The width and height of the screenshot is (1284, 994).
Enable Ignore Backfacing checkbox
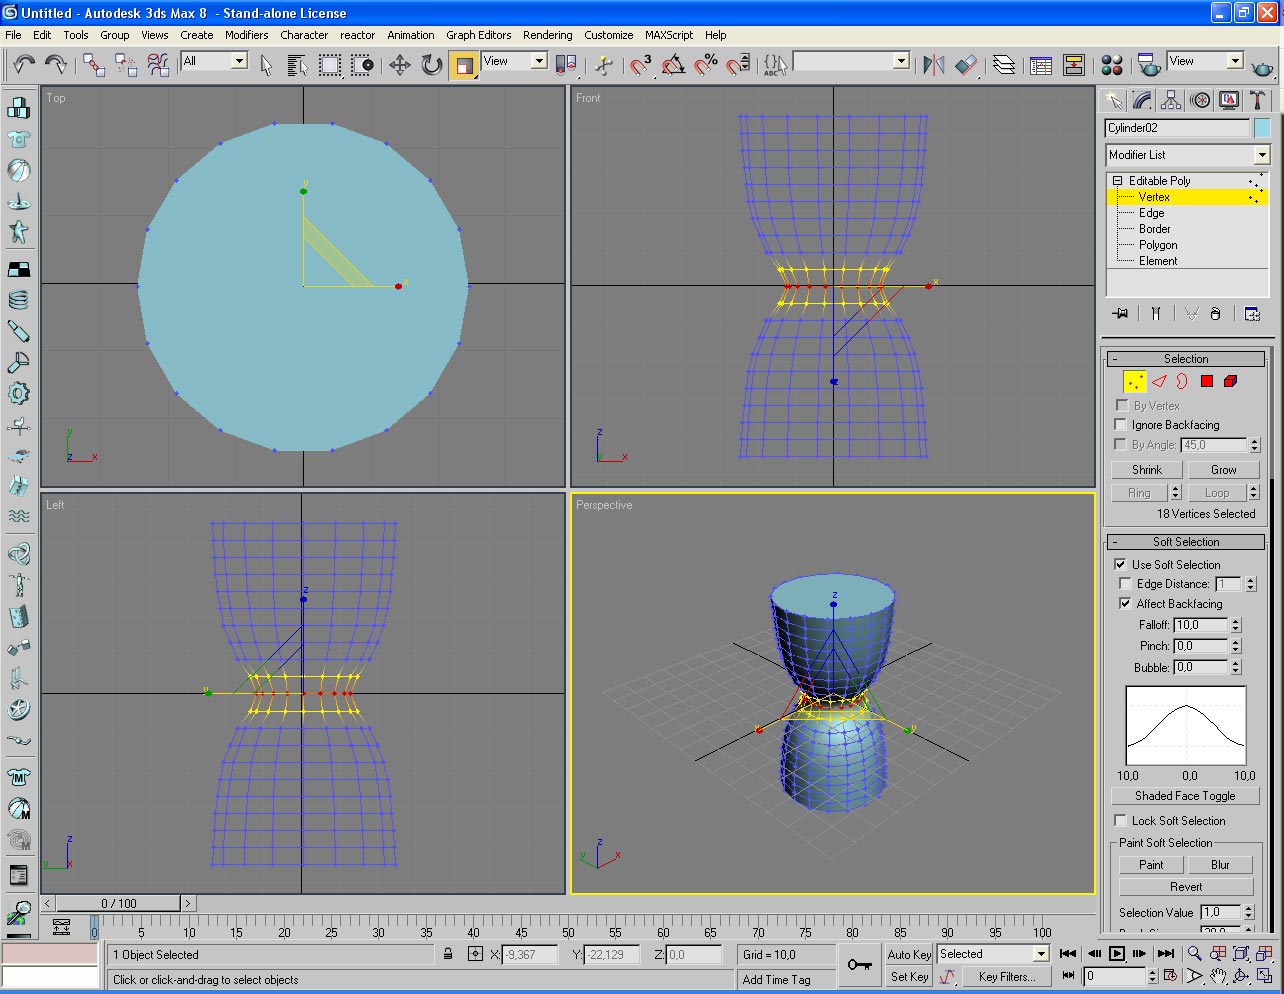(1121, 424)
